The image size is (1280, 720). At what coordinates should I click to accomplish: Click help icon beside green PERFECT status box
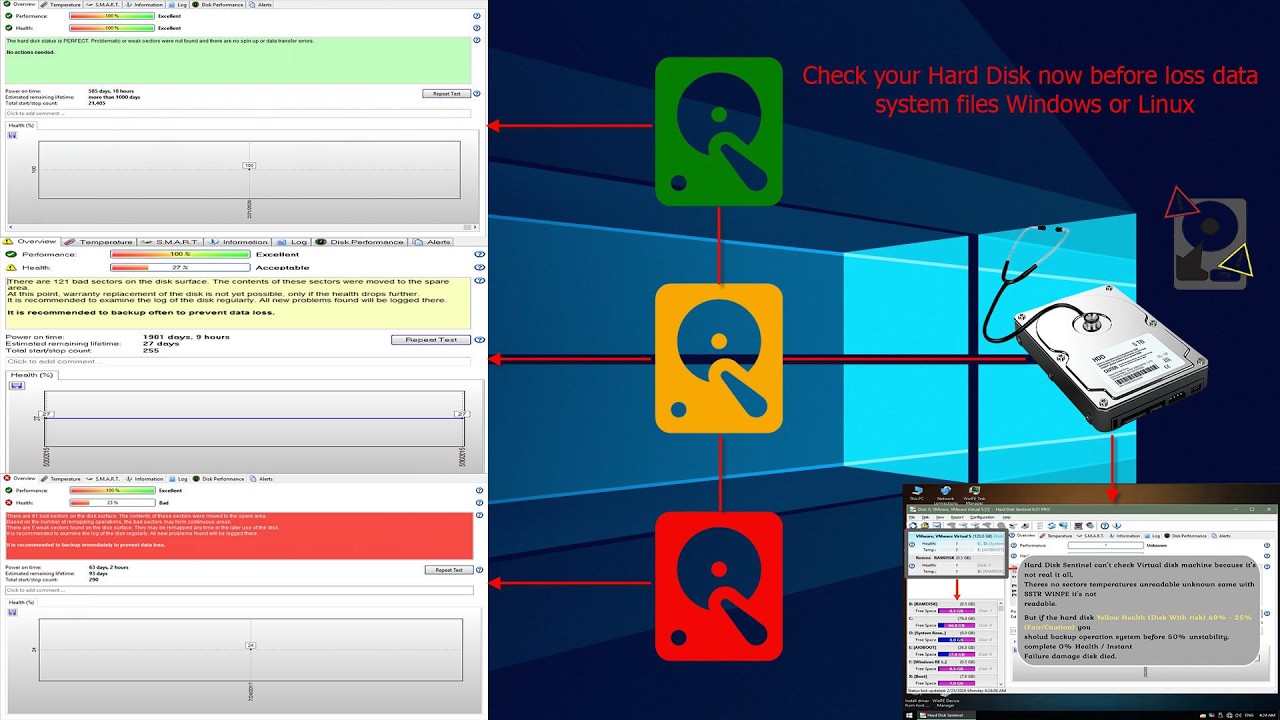pos(476,41)
